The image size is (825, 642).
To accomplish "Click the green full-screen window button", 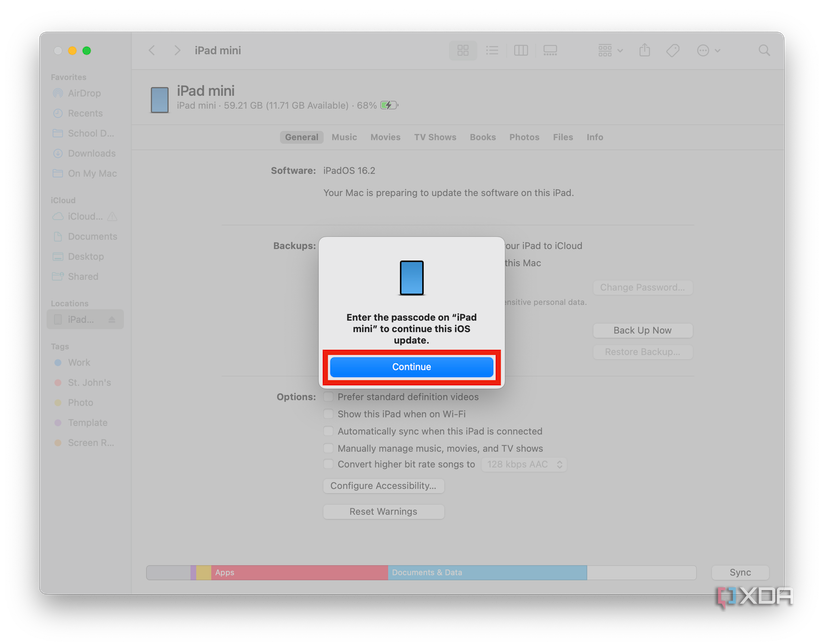I will [x=87, y=51].
